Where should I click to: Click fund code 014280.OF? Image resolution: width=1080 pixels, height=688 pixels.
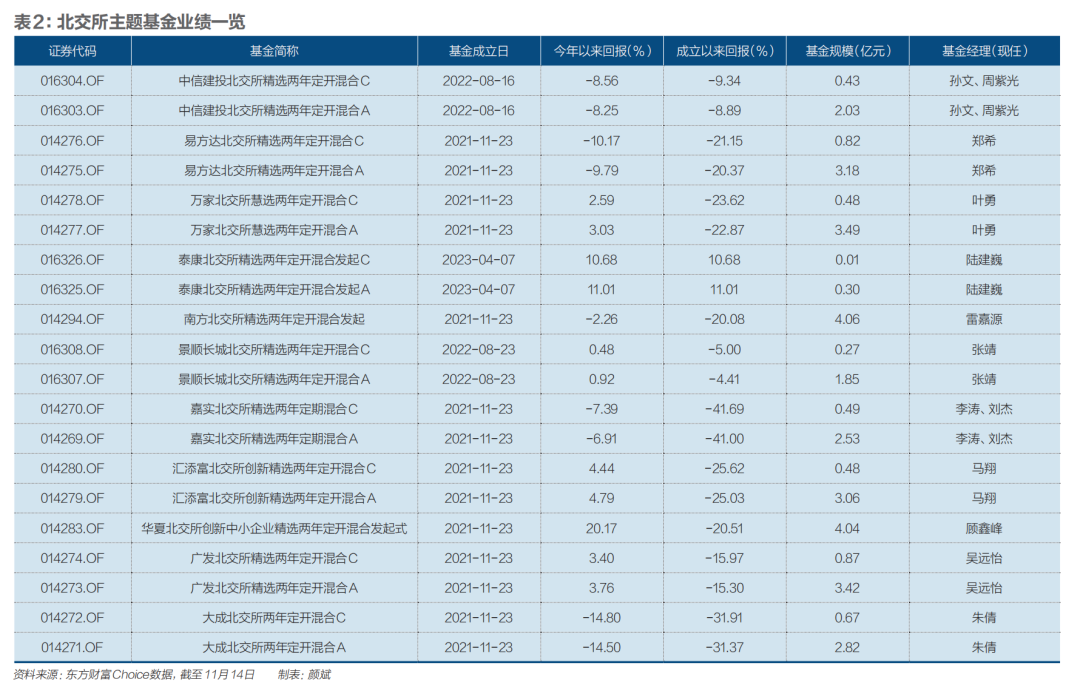click(72, 469)
